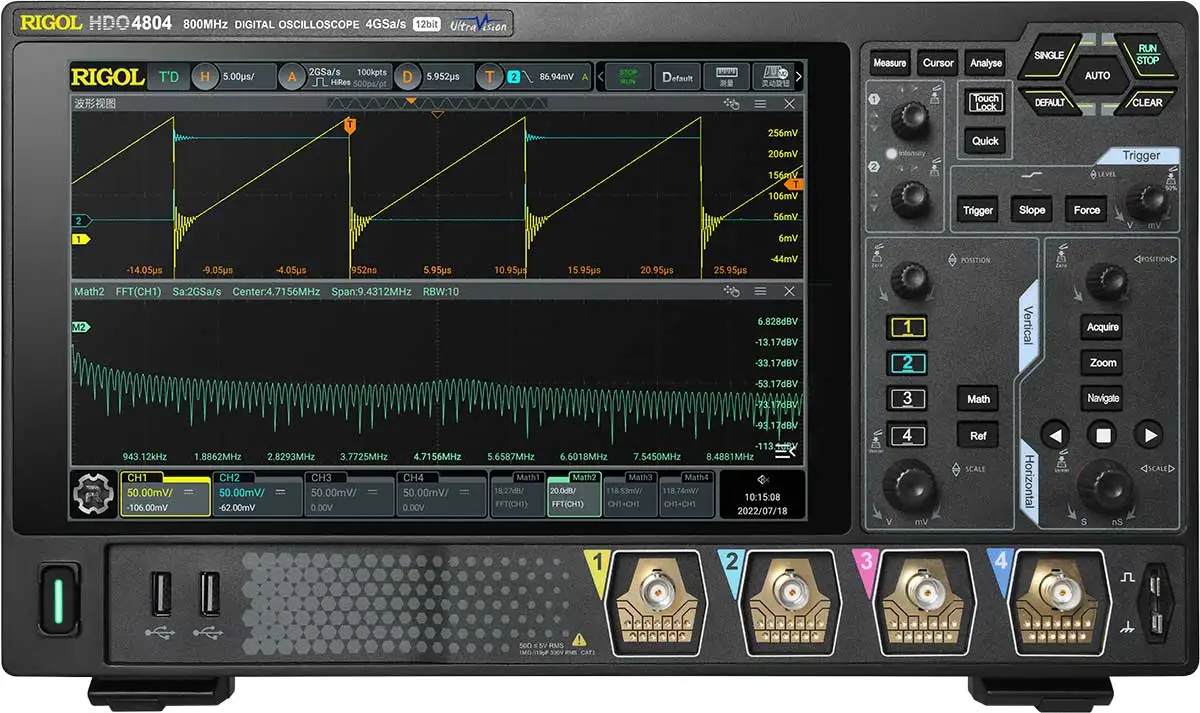This screenshot has width=1200, height=713.
Task: Close the Math2 FFT window with X
Action: pos(789,291)
